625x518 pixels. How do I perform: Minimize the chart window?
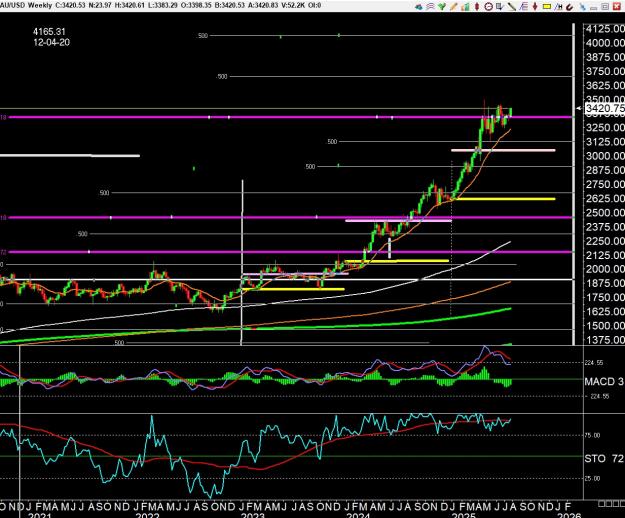(x=594, y=8)
